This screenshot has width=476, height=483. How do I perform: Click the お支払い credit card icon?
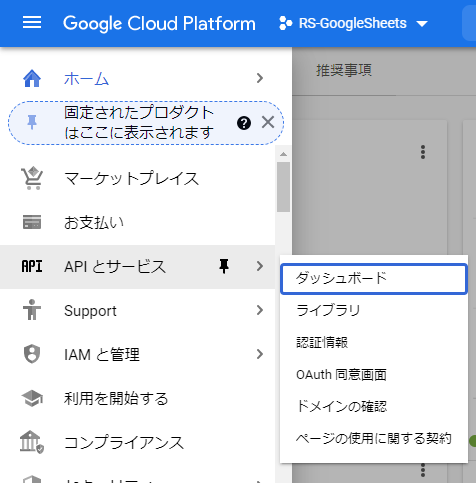[x=32, y=222]
